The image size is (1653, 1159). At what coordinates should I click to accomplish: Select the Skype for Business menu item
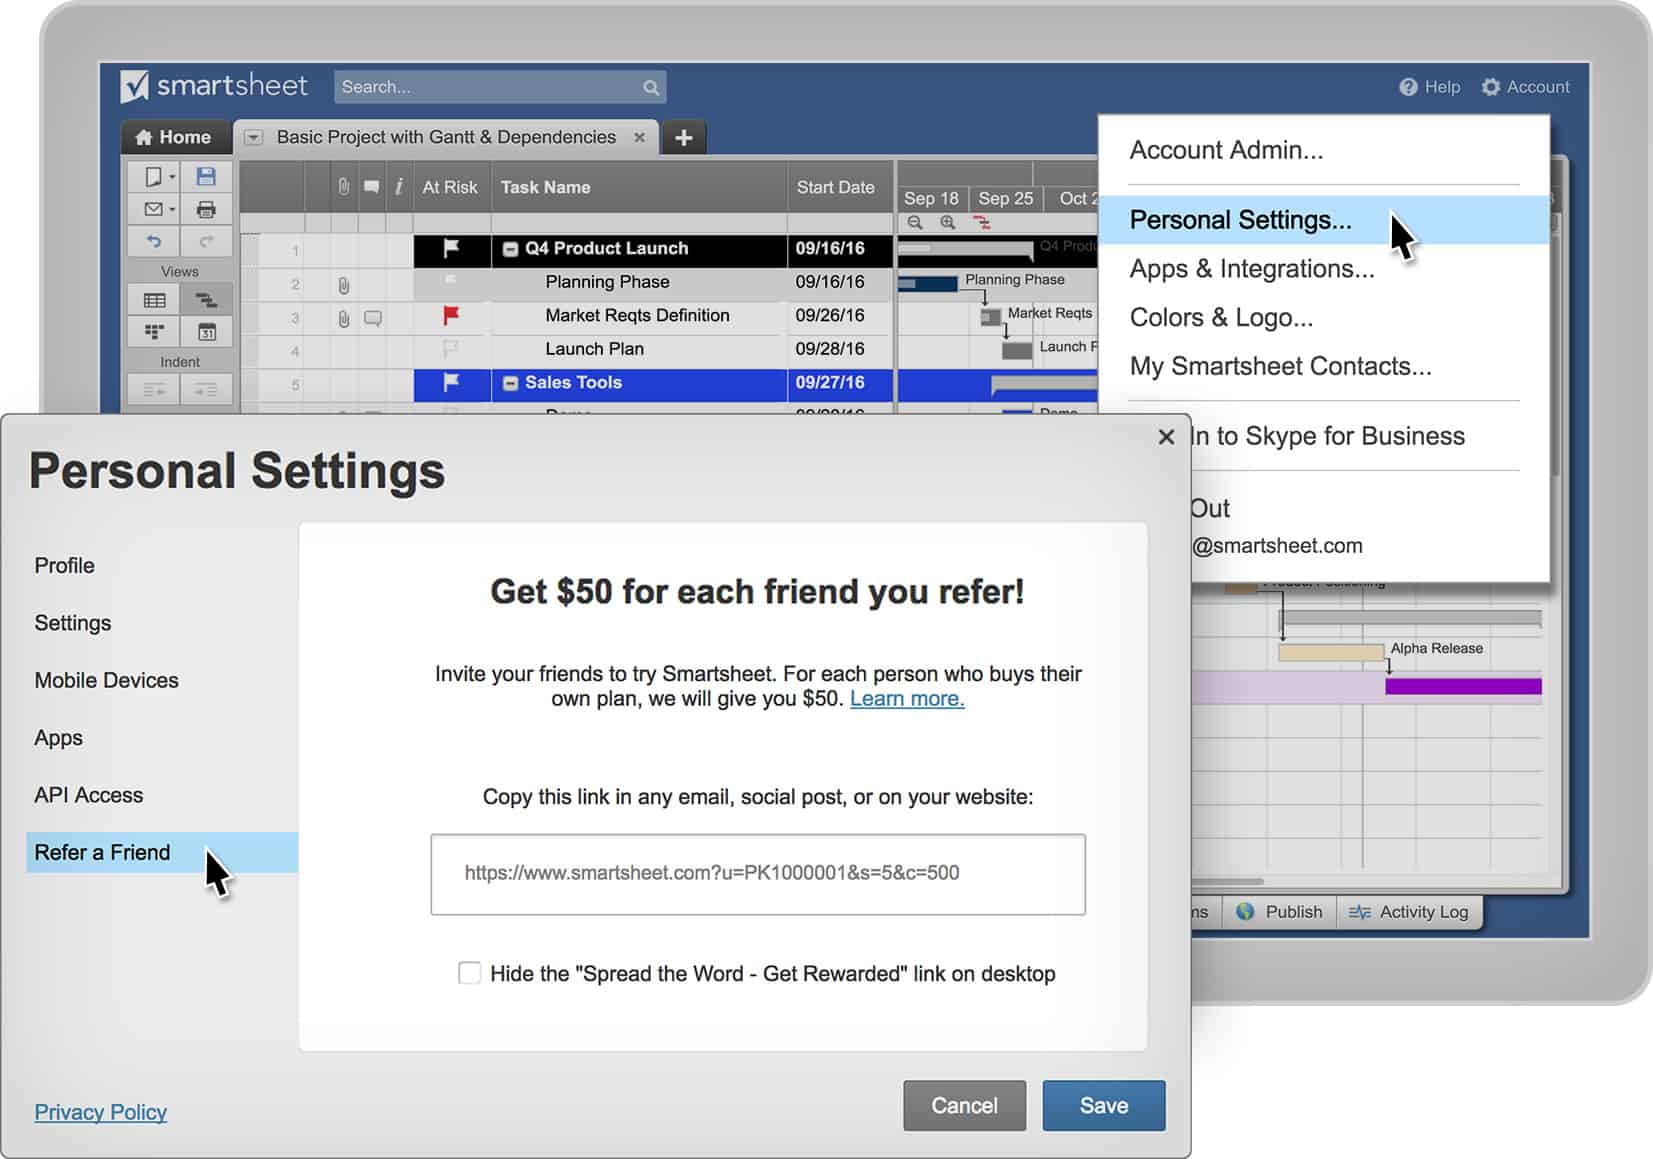tap(1328, 436)
